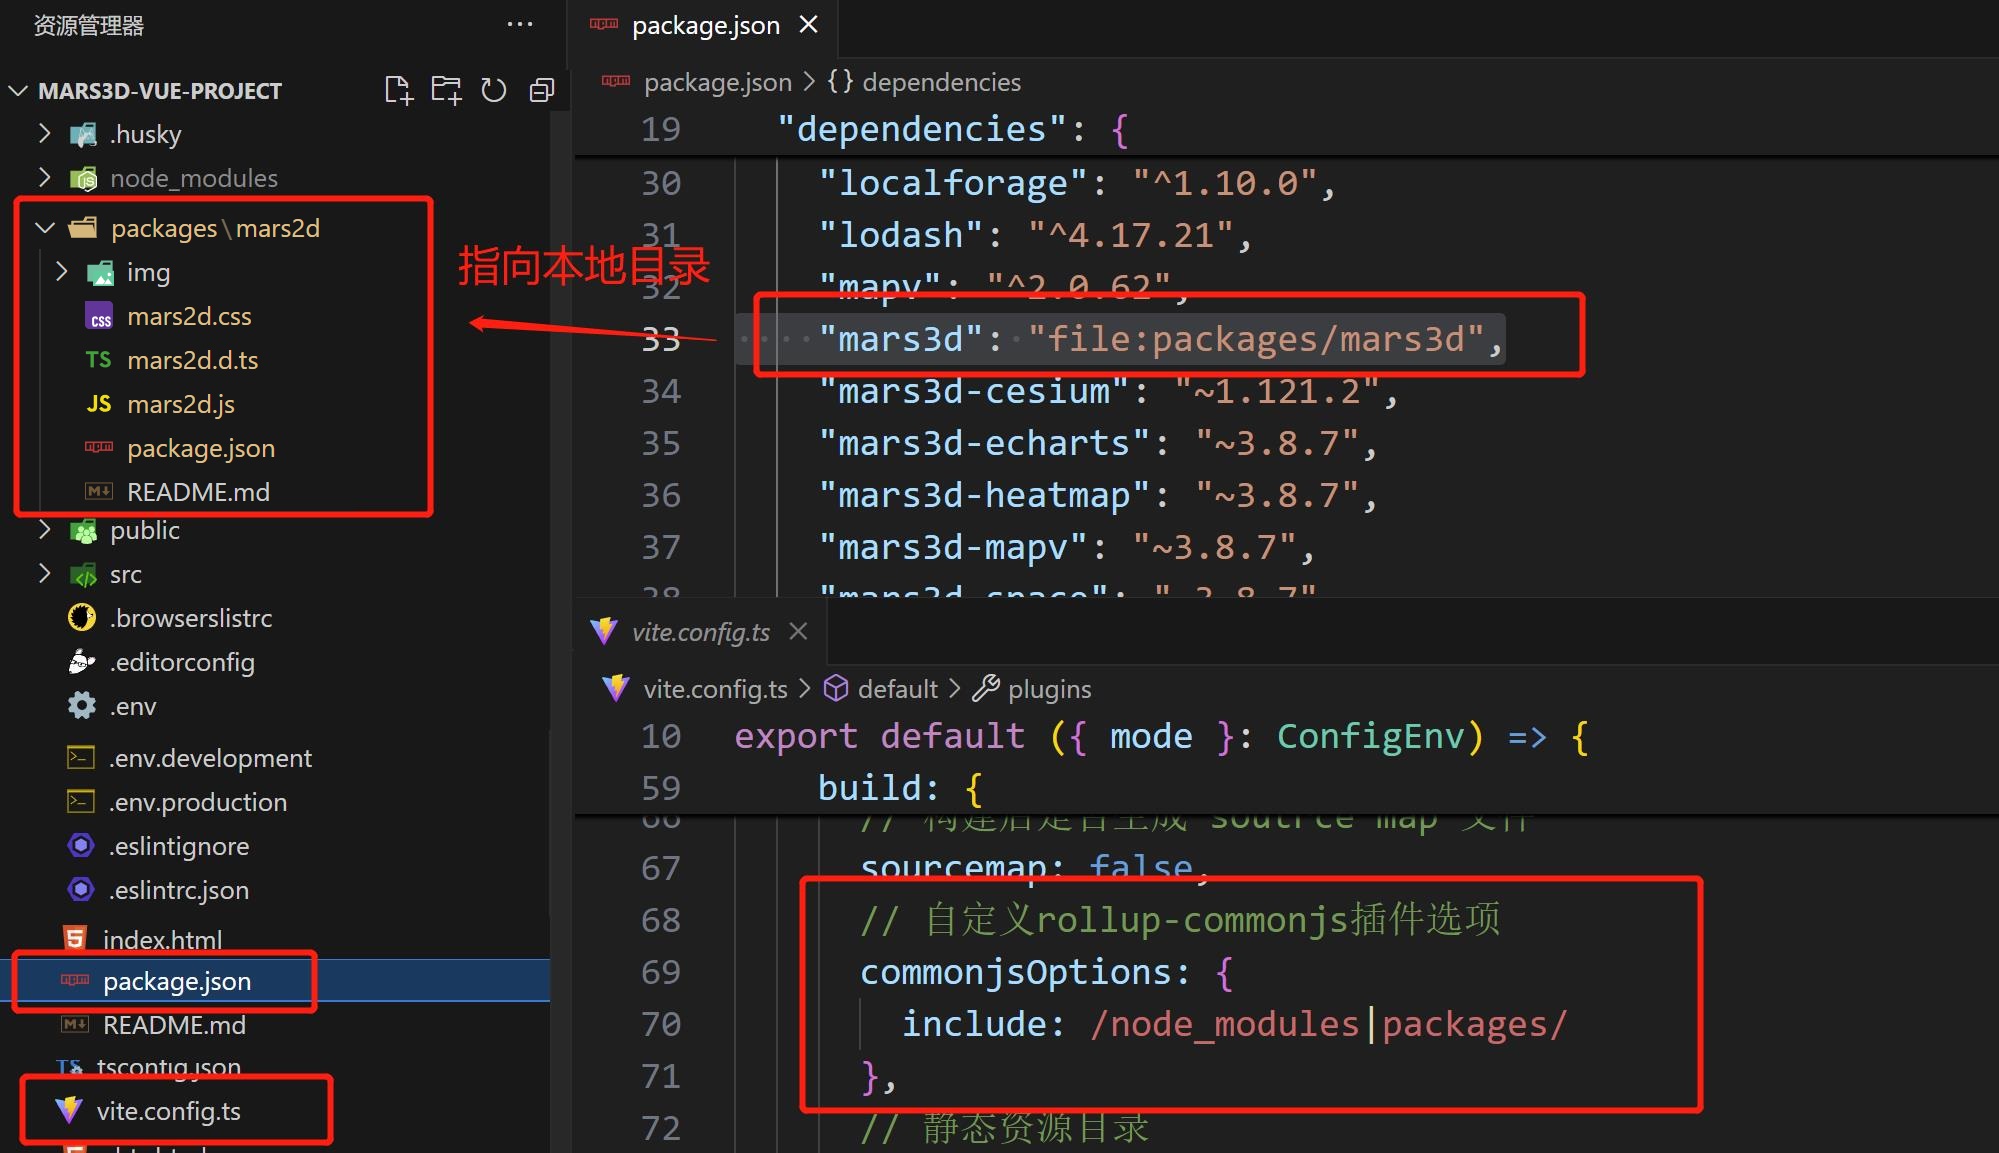Viewport: 1999px width, 1153px height.
Task: Open the .editorconfig file
Action: point(181,662)
